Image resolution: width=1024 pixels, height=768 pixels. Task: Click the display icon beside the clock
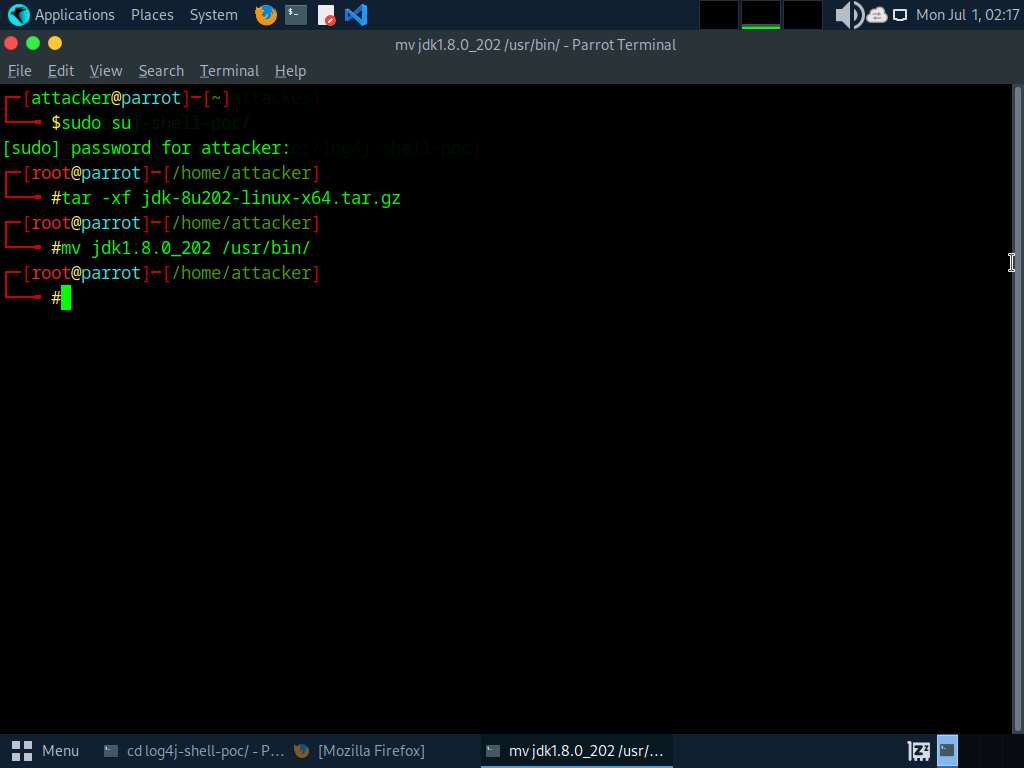900,15
